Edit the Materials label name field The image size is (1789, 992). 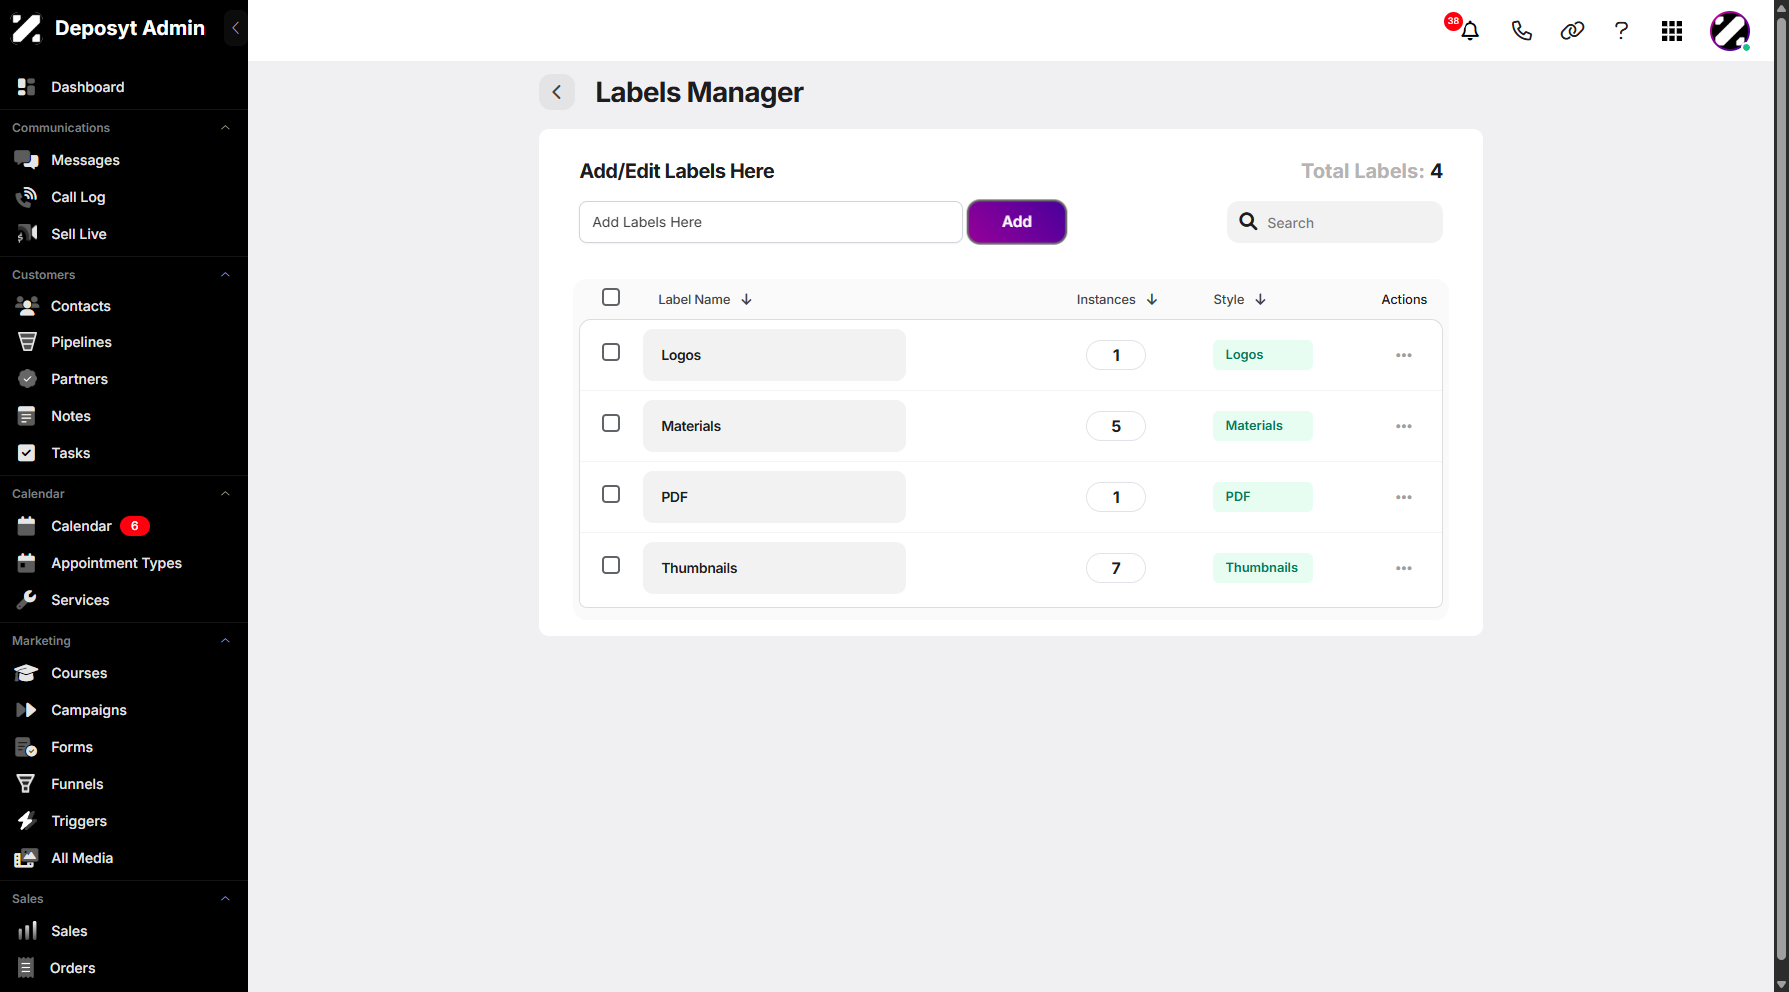click(774, 426)
